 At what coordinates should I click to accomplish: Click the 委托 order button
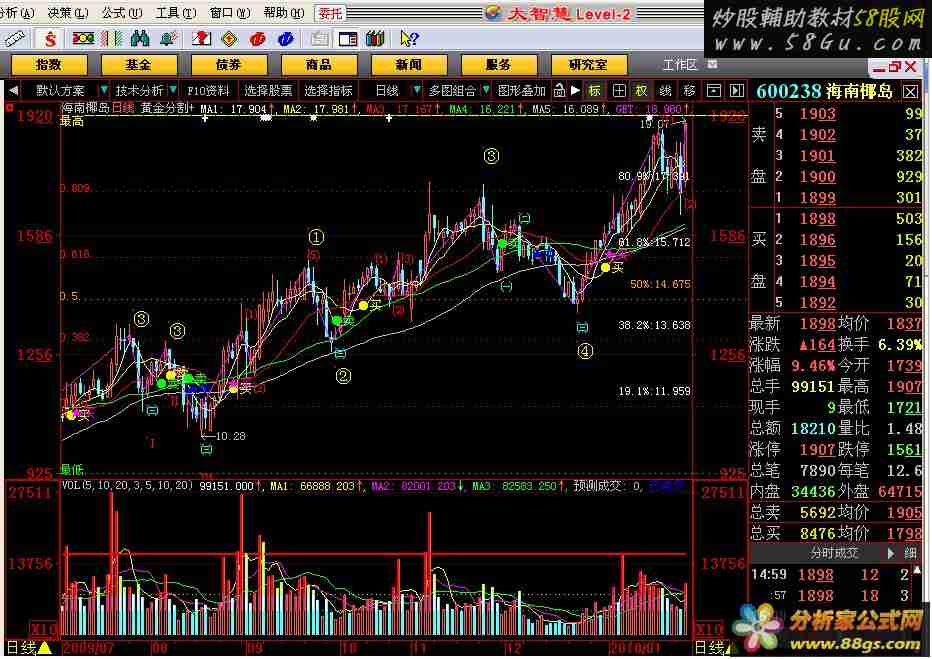pyautogui.click(x=330, y=12)
